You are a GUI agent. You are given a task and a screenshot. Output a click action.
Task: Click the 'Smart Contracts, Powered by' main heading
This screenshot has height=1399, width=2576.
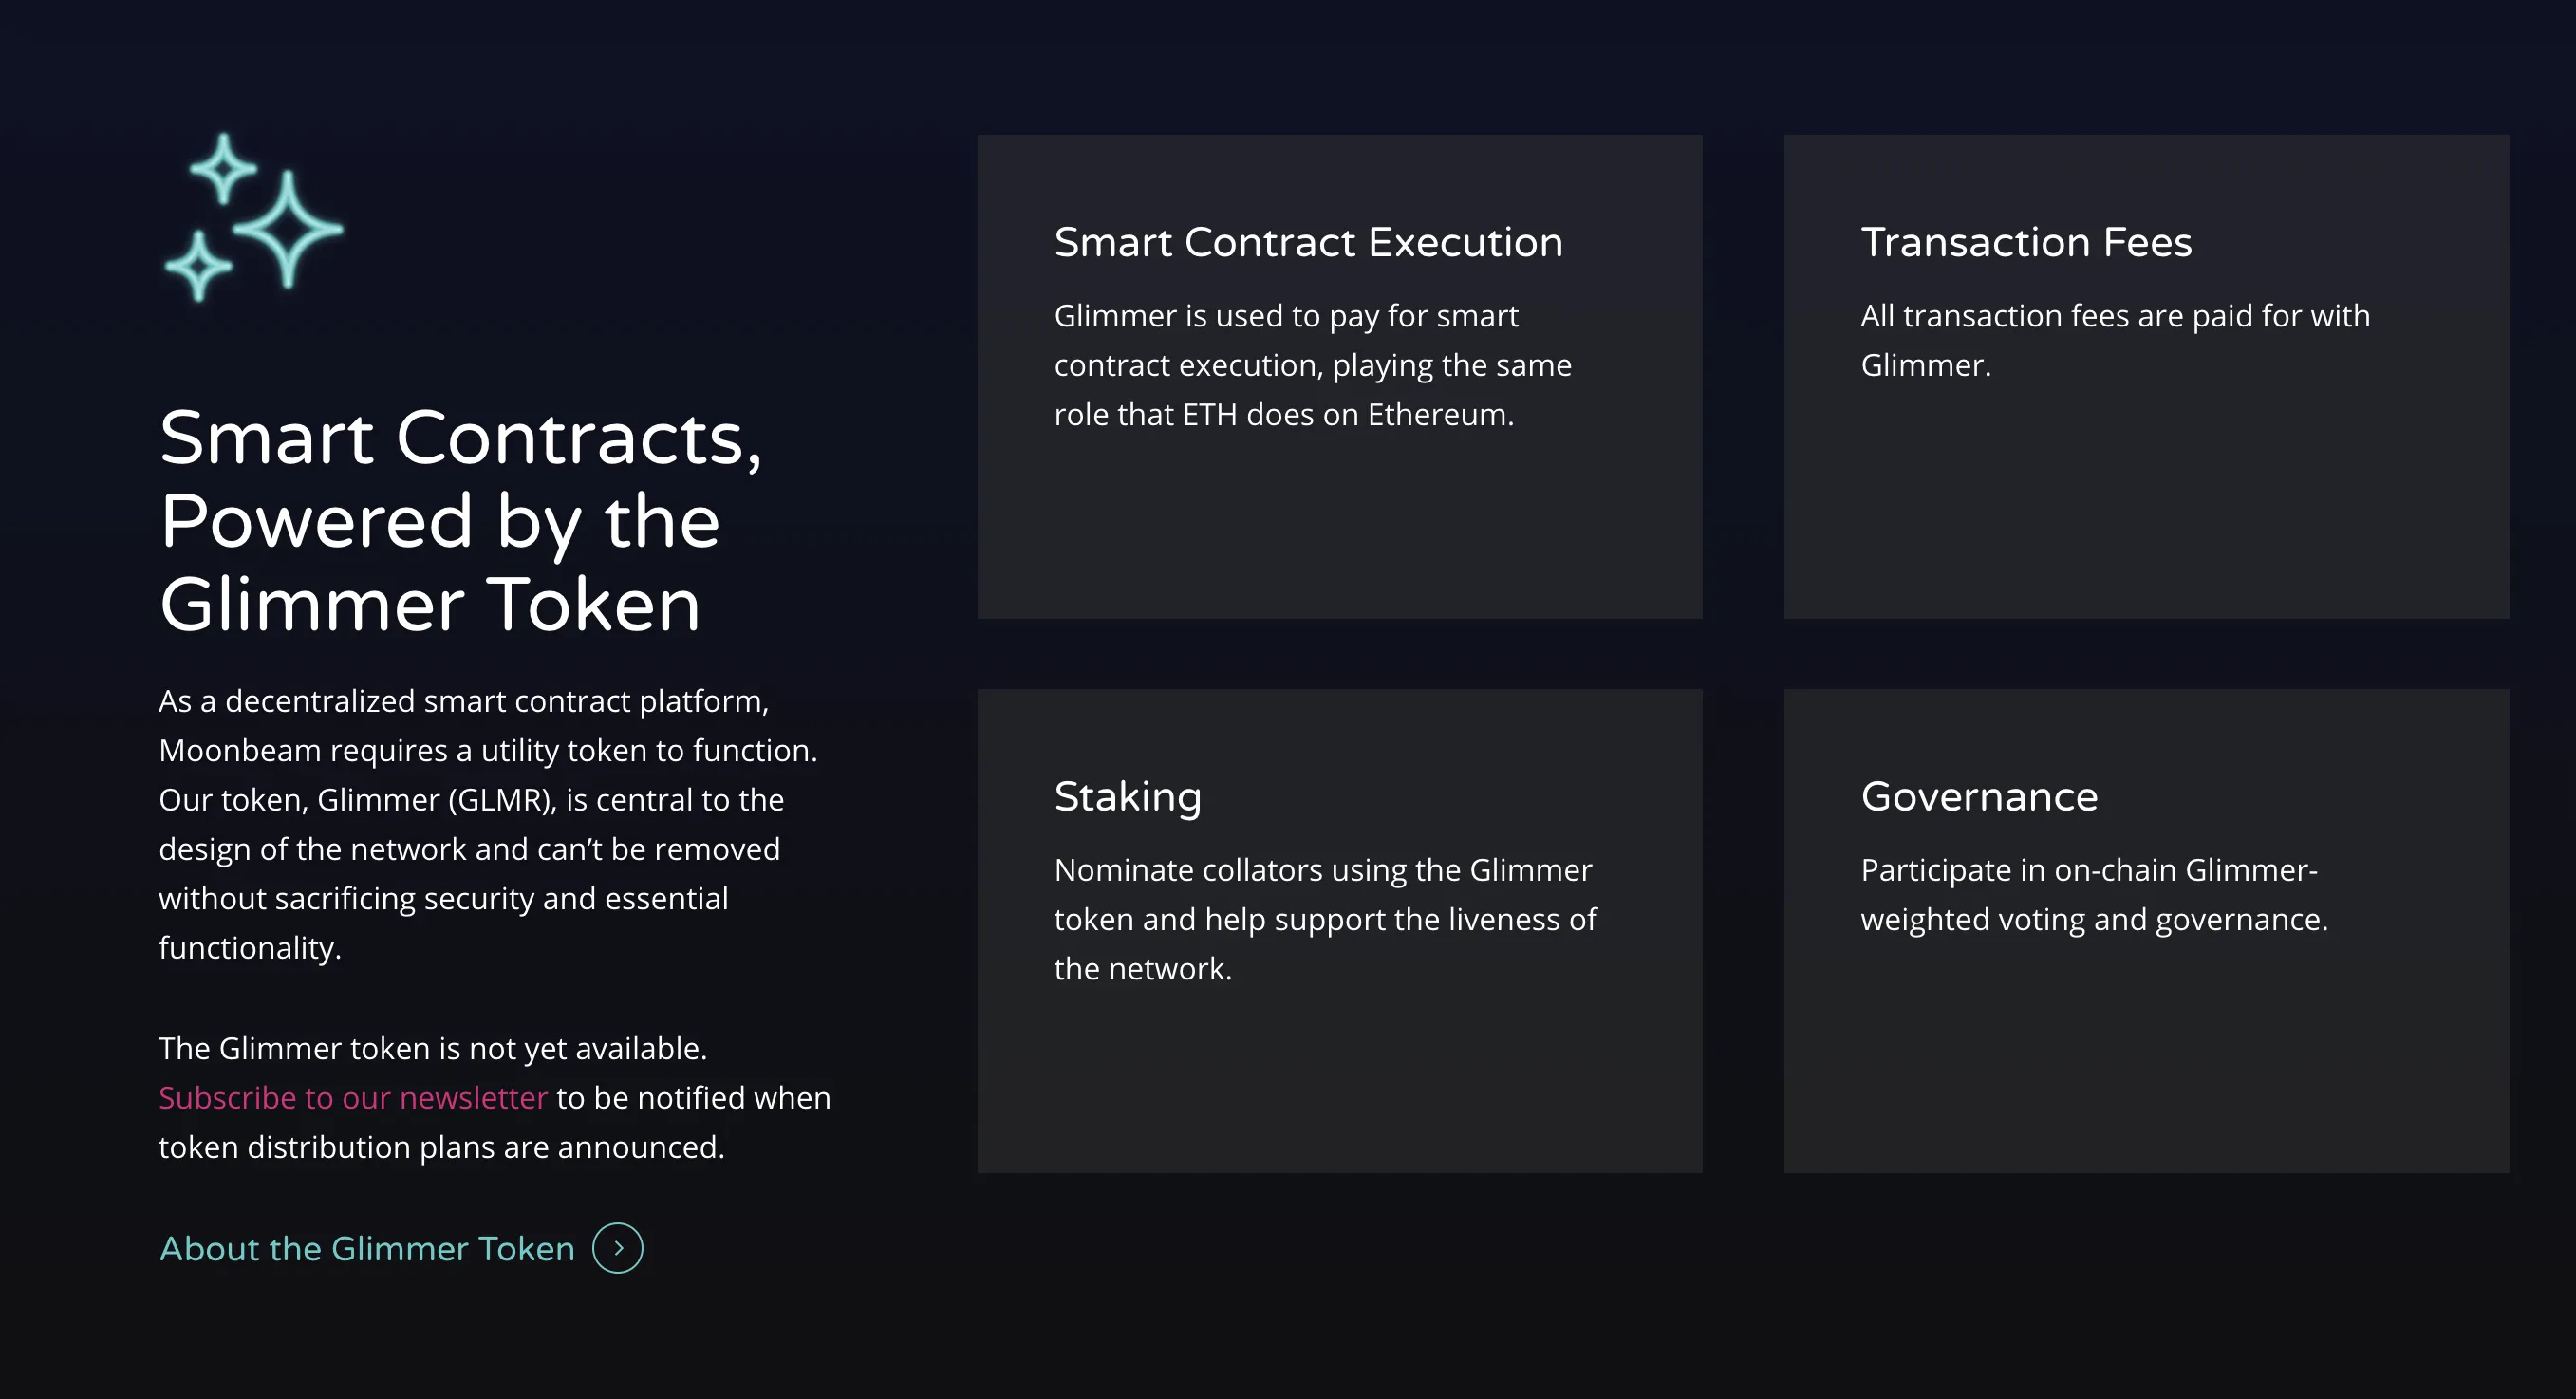coord(460,520)
